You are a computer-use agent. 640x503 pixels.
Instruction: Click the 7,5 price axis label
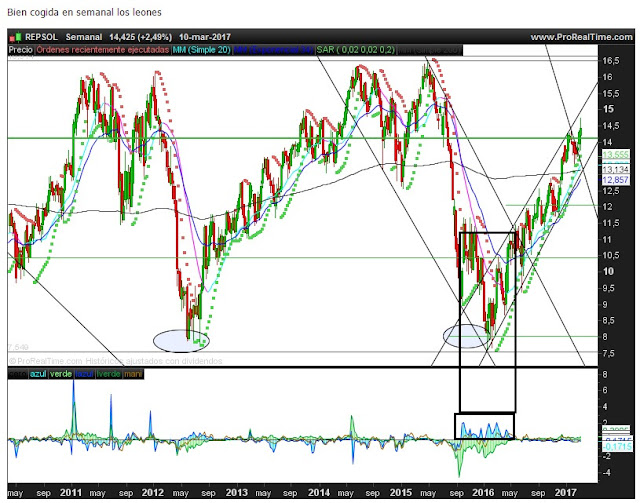(609, 354)
